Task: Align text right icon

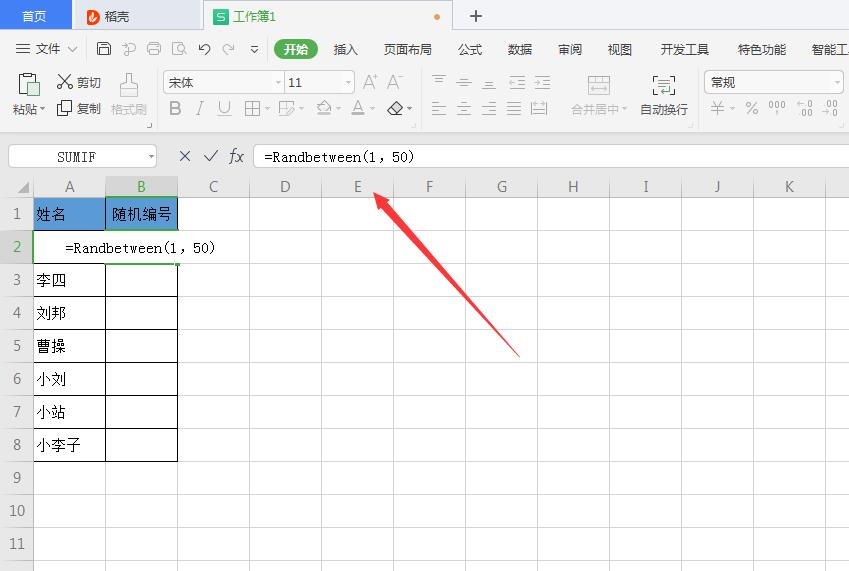Action: (x=489, y=108)
